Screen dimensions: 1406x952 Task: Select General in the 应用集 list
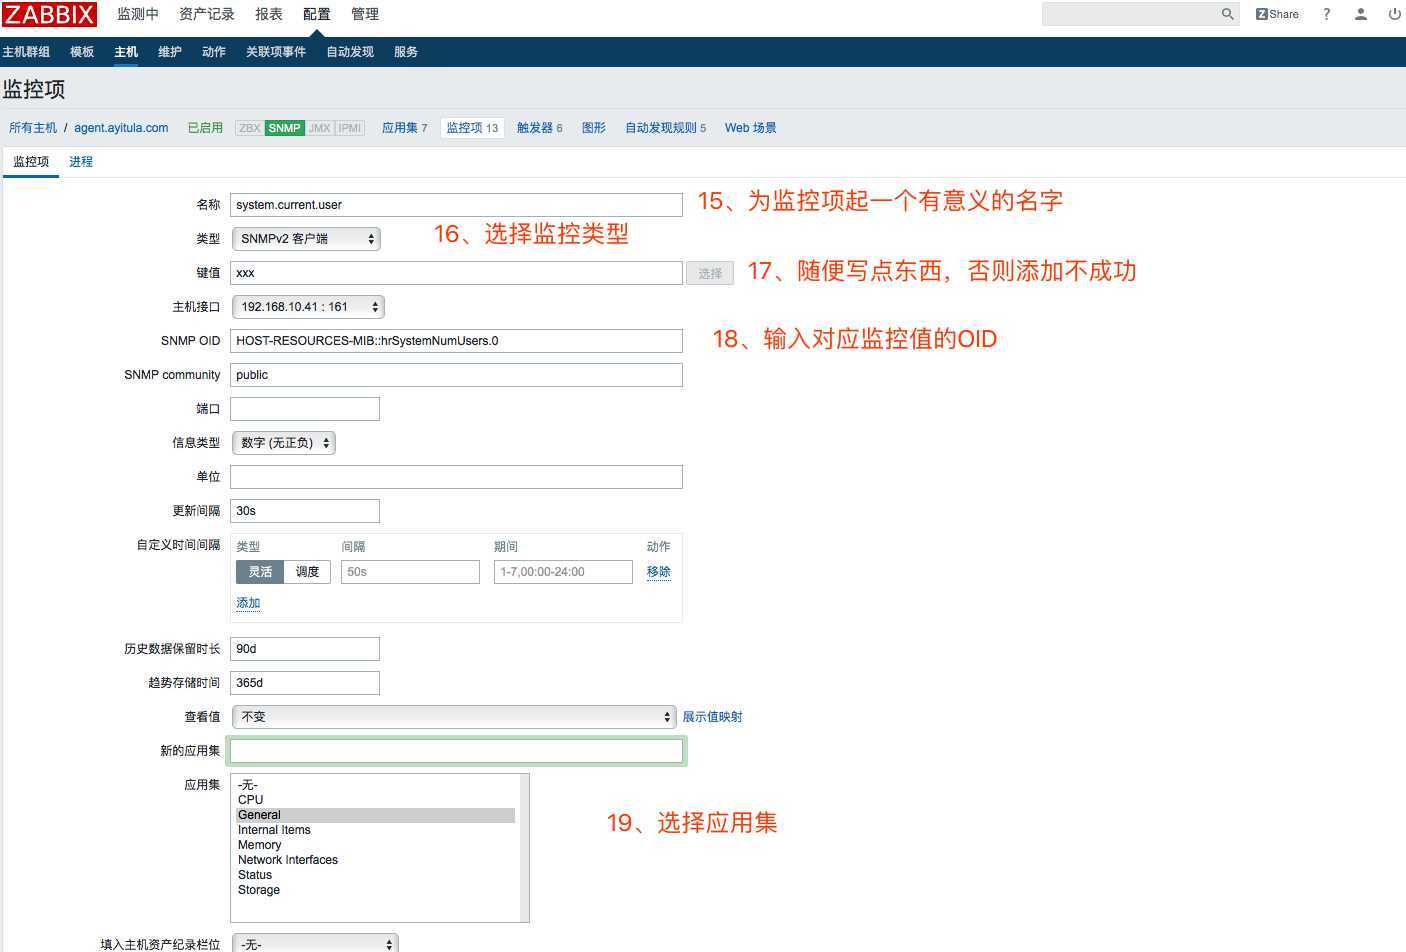(x=375, y=815)
